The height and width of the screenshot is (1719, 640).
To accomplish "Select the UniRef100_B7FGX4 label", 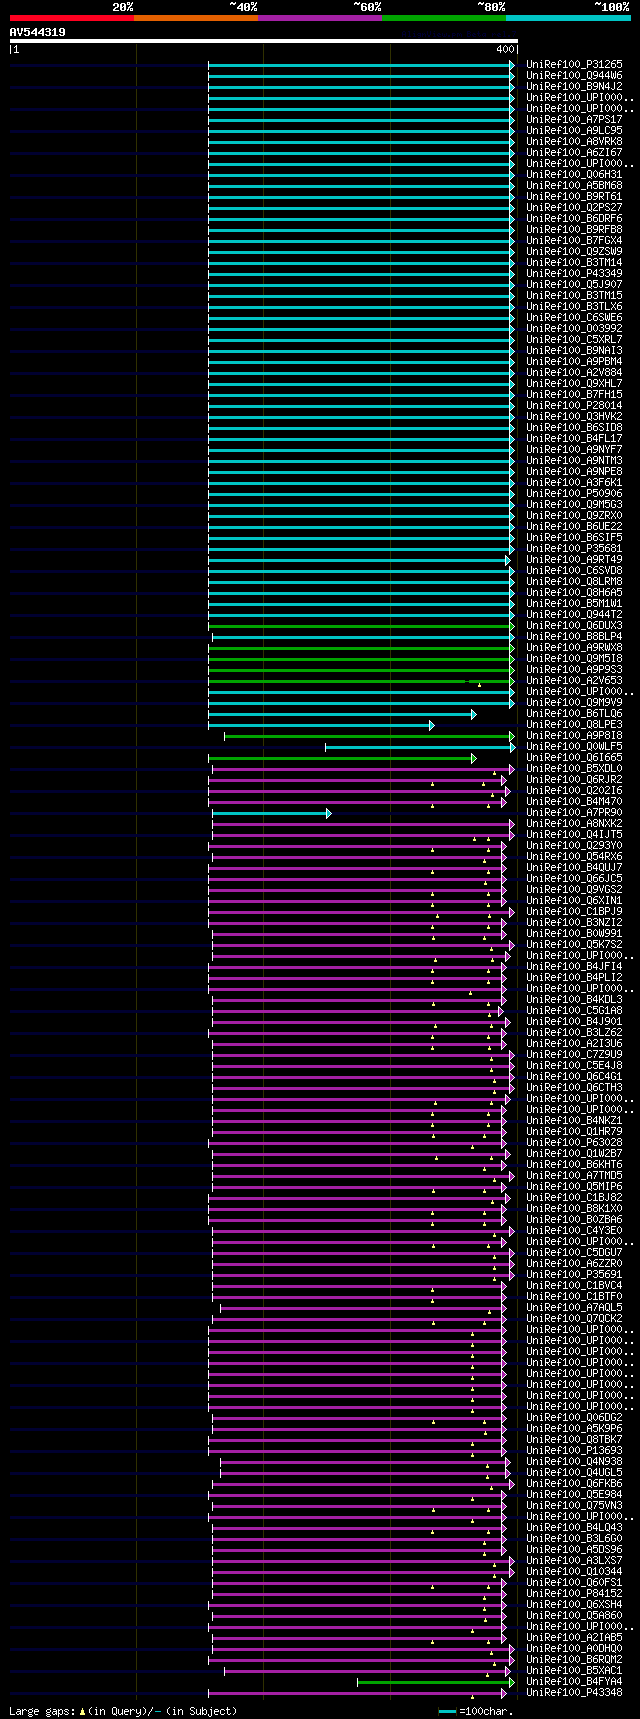I will tap(574, 241).
